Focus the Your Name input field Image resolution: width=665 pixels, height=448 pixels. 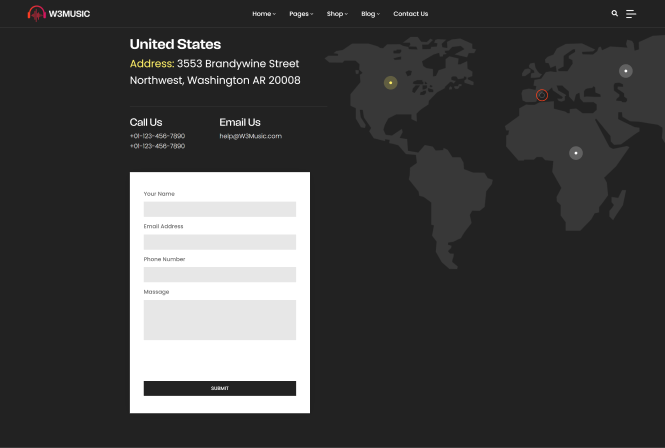219,209
